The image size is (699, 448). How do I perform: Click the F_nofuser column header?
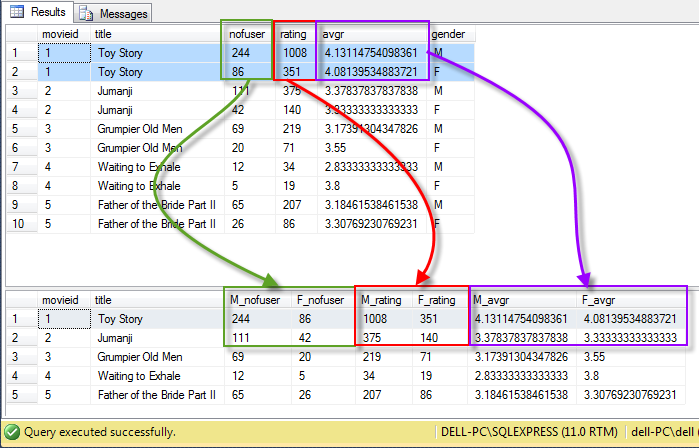322,299
